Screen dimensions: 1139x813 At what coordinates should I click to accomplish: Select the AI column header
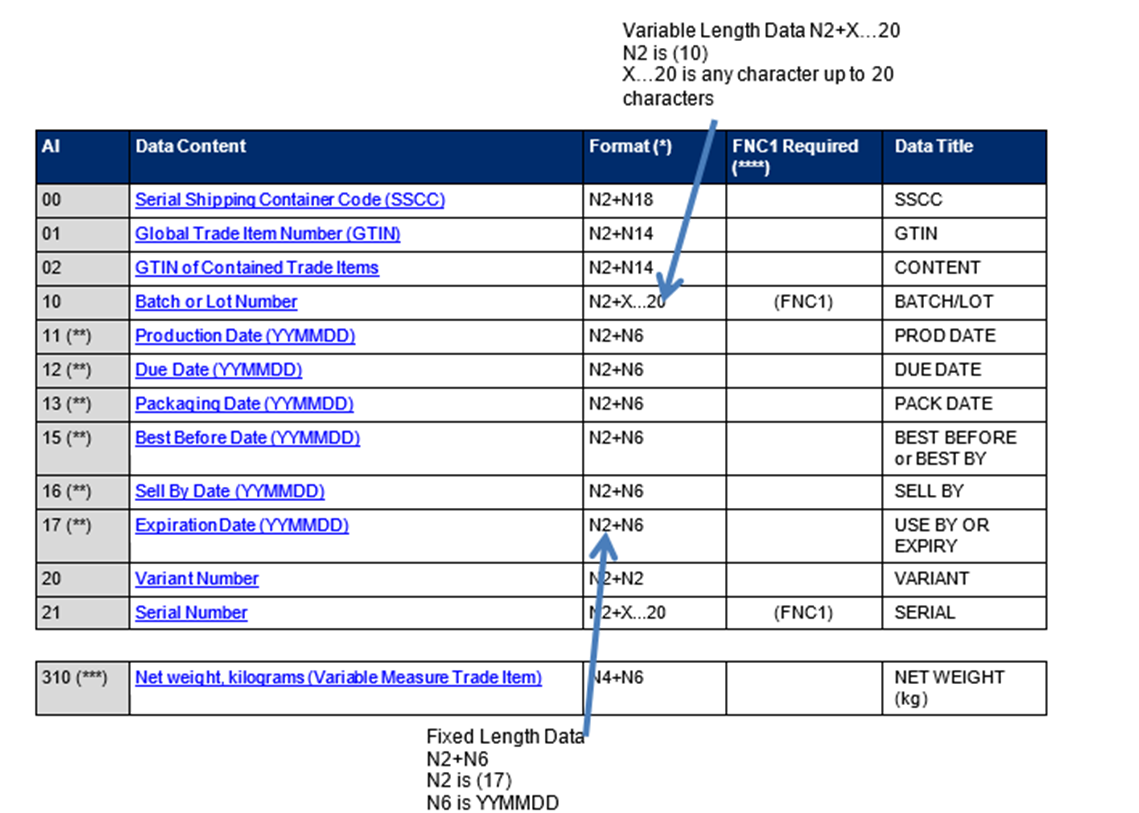pos(83,157)
